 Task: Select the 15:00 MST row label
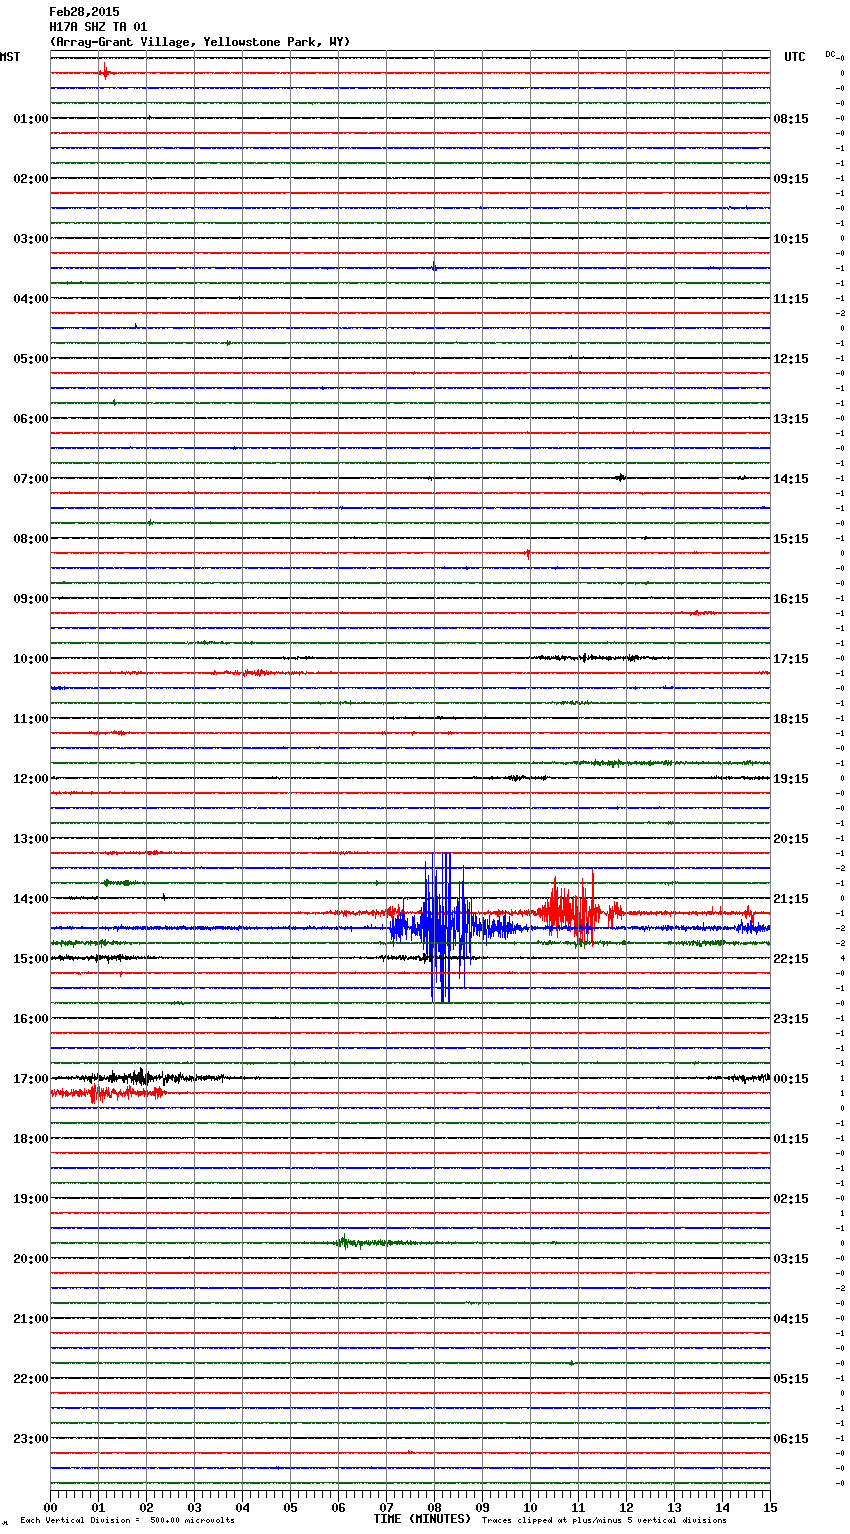point(31,959)
